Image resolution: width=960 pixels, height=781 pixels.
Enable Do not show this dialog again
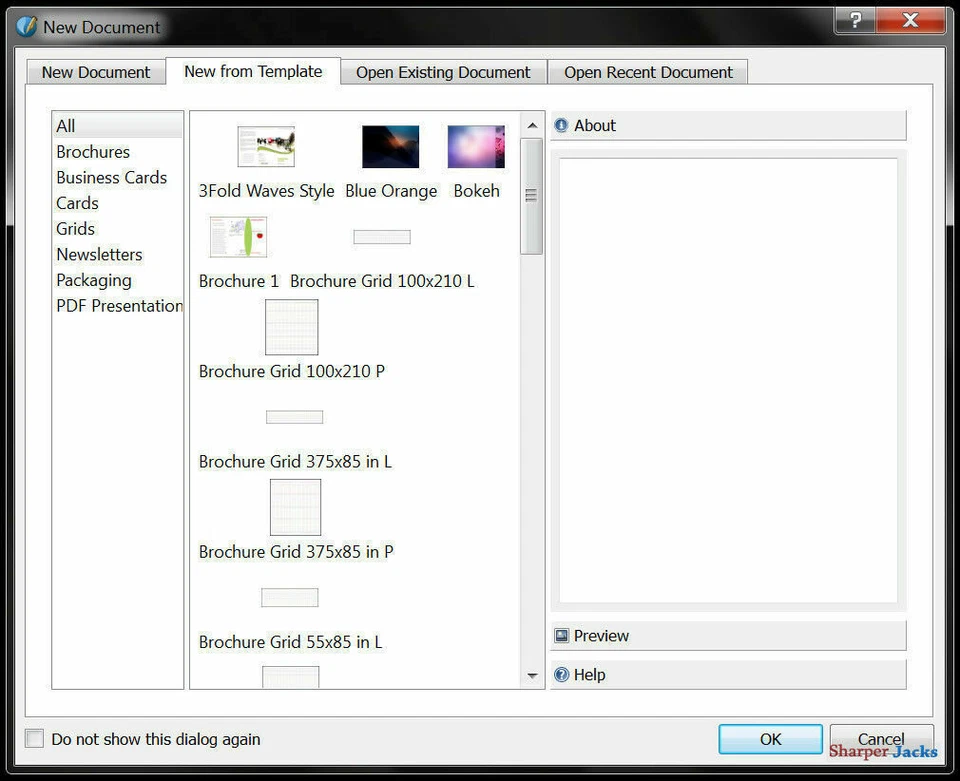[34, 738]
